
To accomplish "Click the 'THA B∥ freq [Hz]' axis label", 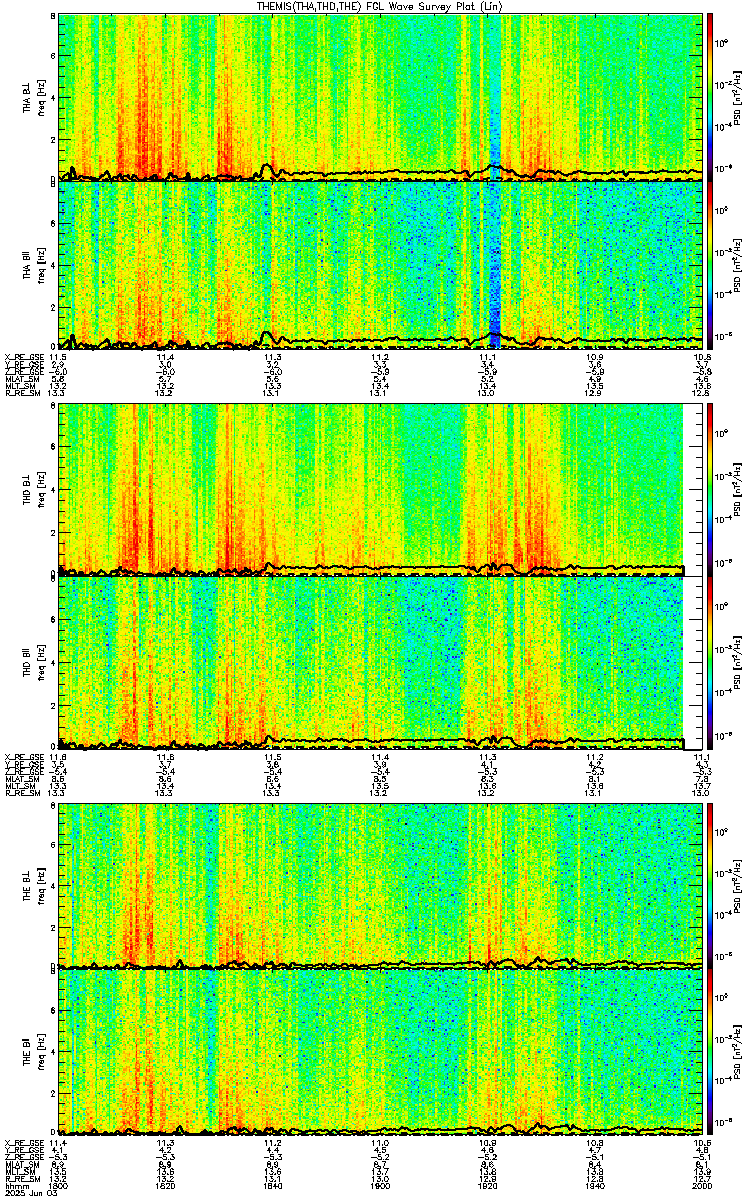I will (x=34, y=265).
